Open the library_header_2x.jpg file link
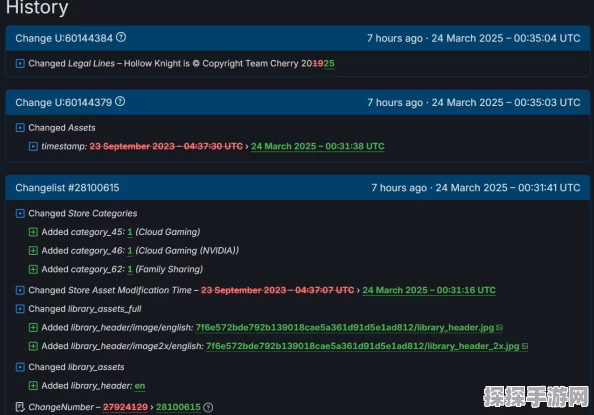The width and height of the screenshot is (594, 415). coord(363,346)
